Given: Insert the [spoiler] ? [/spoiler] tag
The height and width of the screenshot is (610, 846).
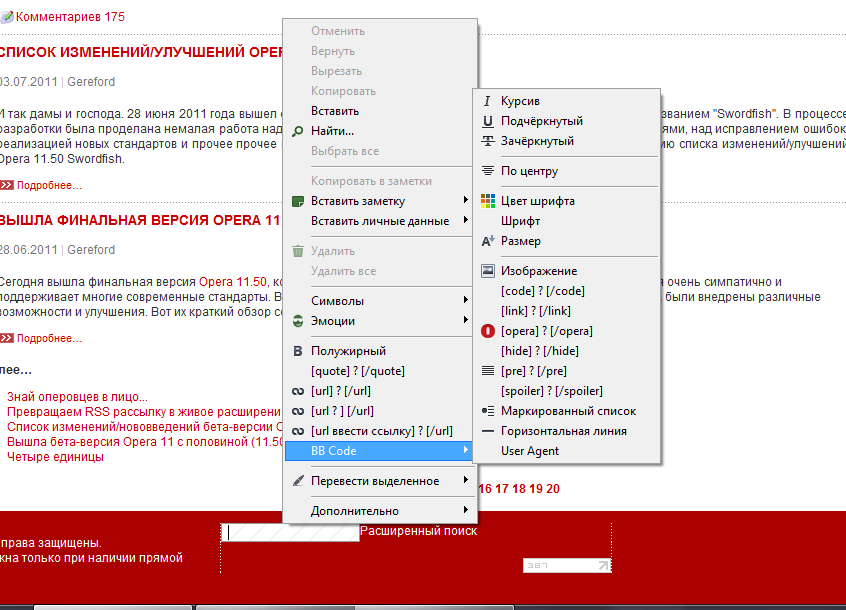Looking at the screenshot, I should tap(567, 391).
